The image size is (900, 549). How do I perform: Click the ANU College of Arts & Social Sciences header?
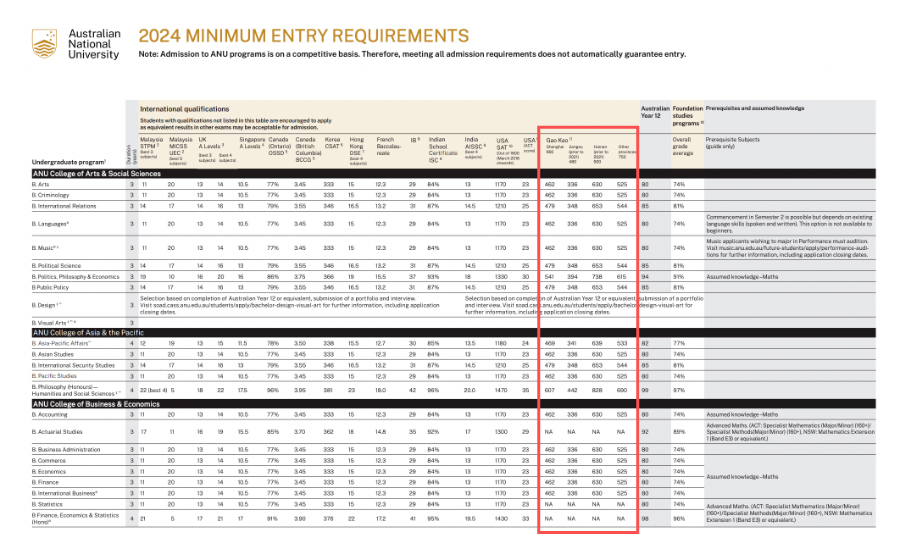(96, 173)
